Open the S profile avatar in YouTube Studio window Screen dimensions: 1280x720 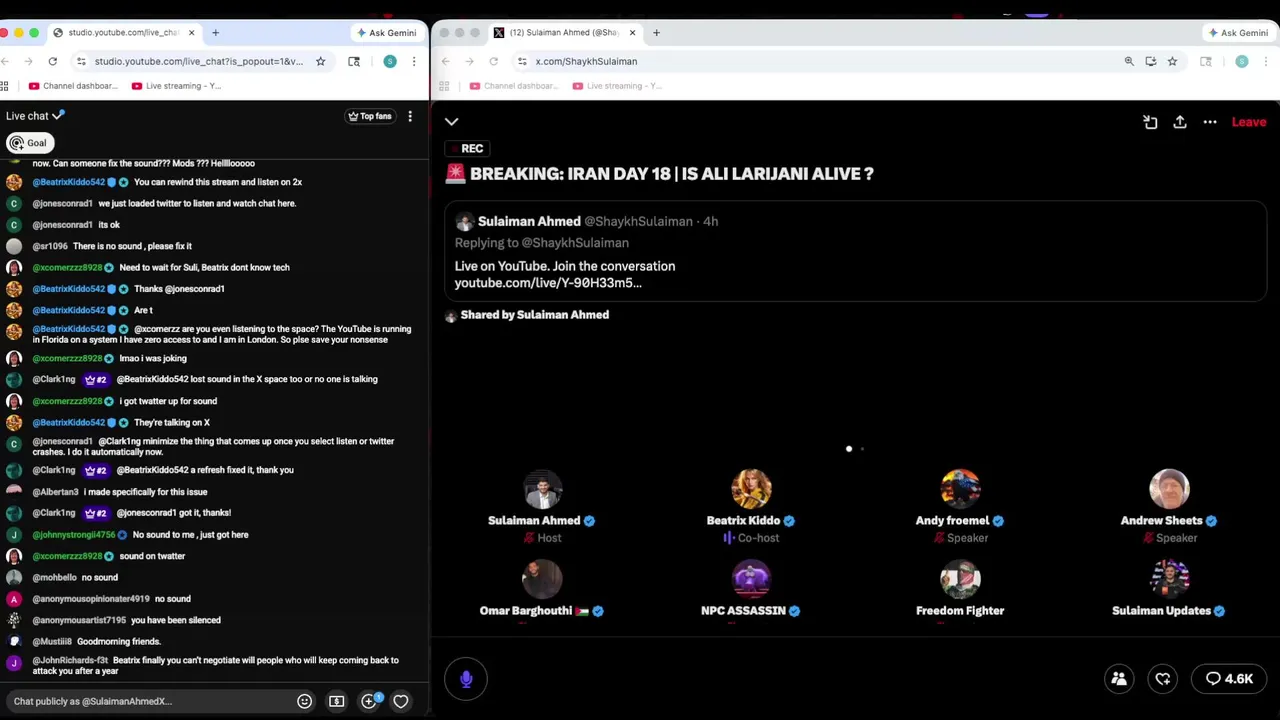[390, 61]
